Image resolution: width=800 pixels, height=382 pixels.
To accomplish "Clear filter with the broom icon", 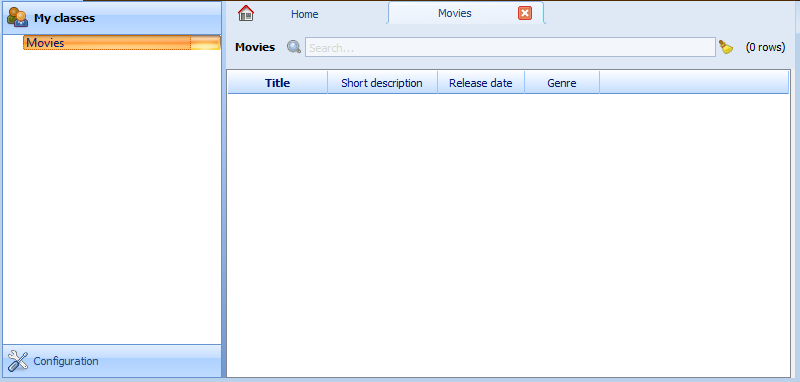I will coord(726,47).
